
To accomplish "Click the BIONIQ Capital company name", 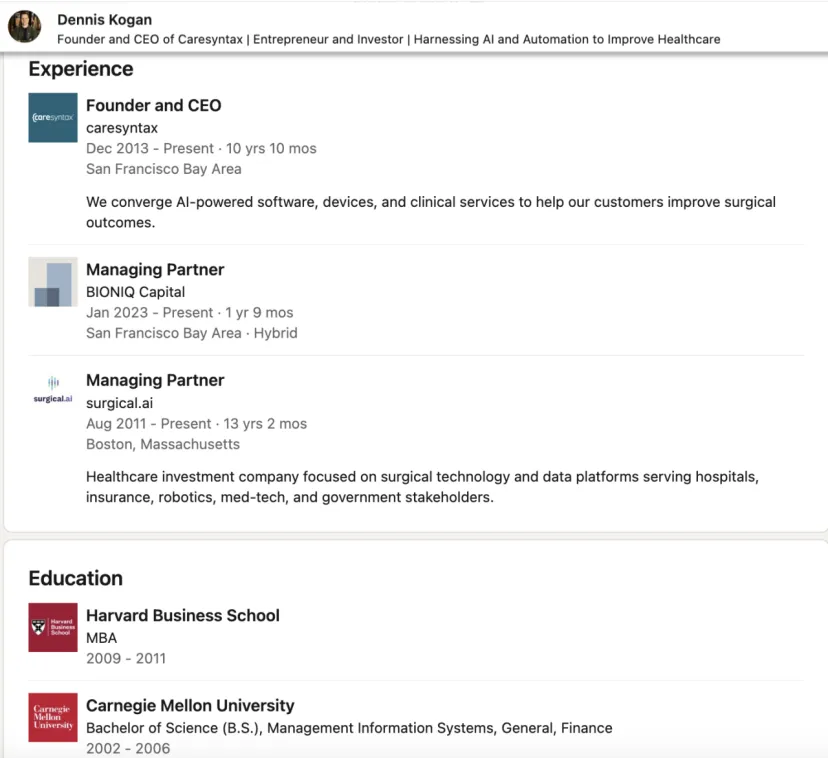I will click(135, 292).
